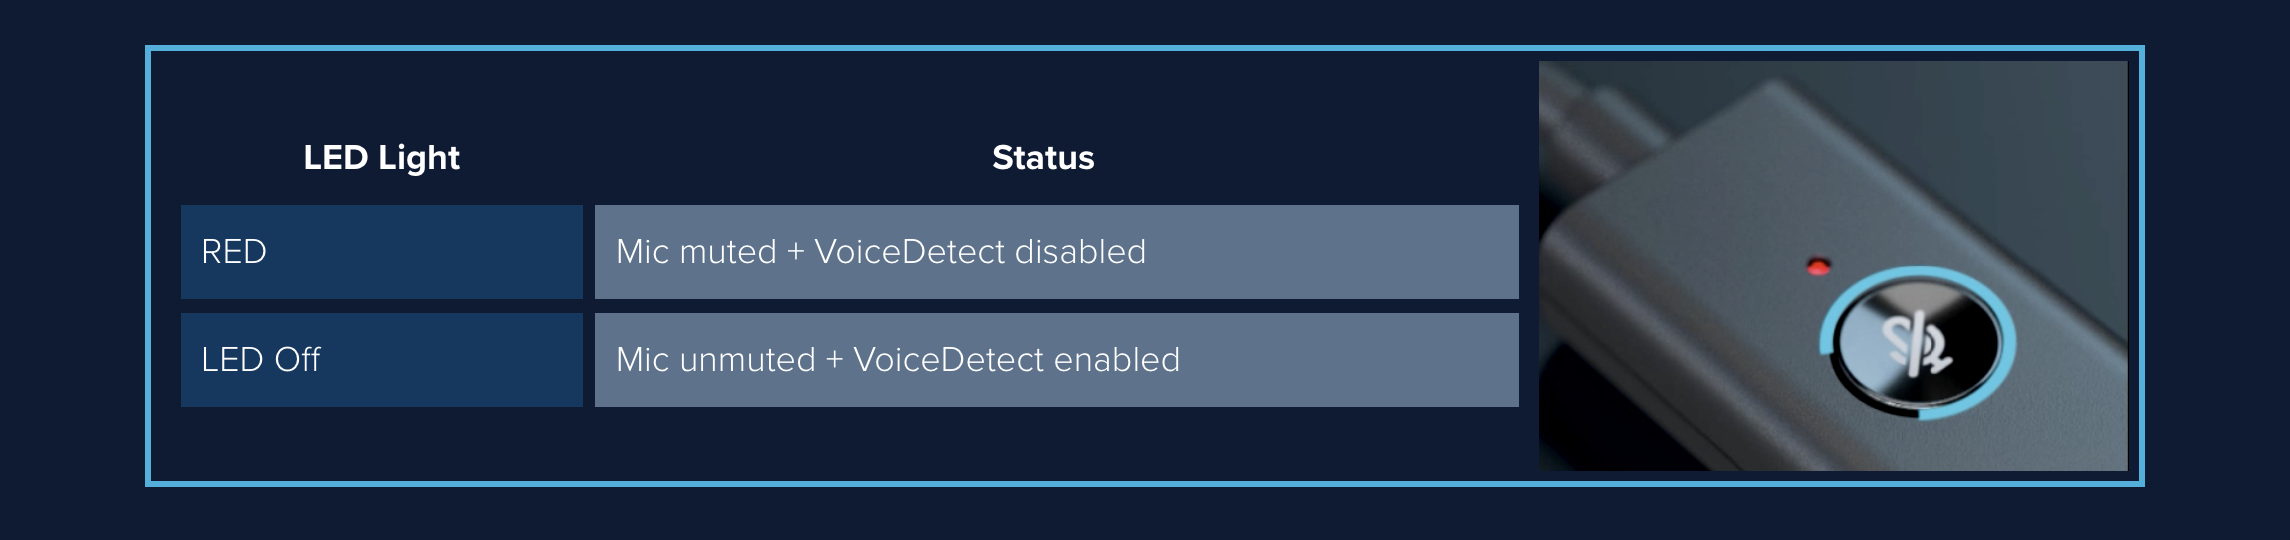Select the RED table cell

382,252
